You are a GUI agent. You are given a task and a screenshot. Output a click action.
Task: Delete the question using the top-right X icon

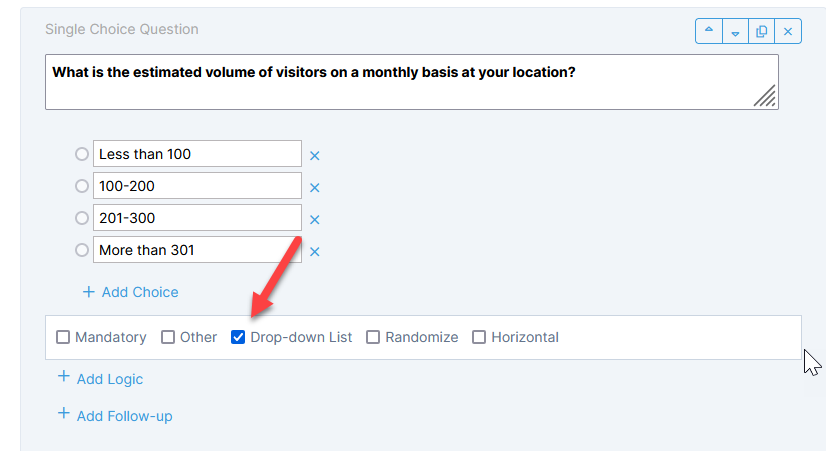[x=788, y=32]
